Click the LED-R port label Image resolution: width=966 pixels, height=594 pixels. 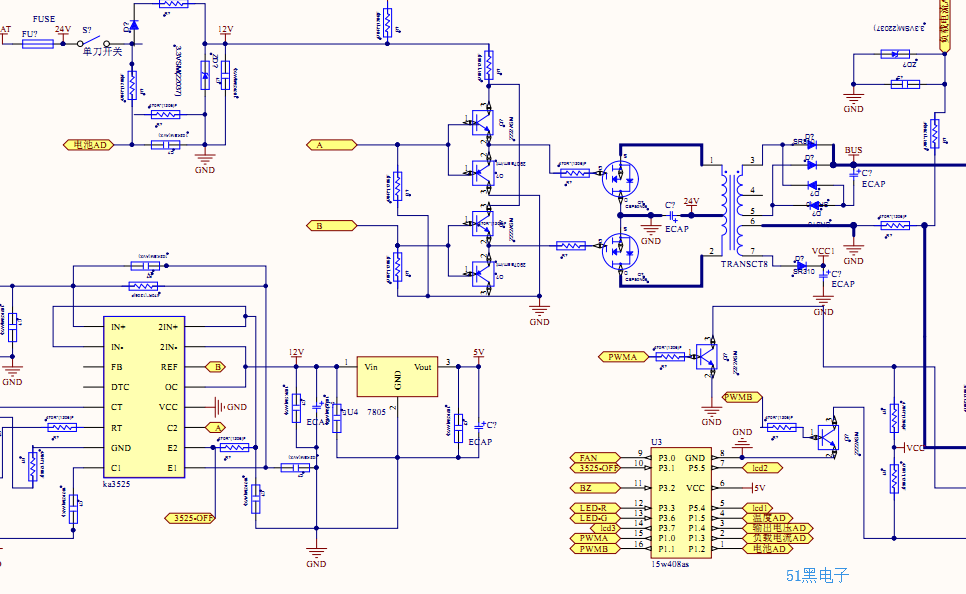point(595,508)
